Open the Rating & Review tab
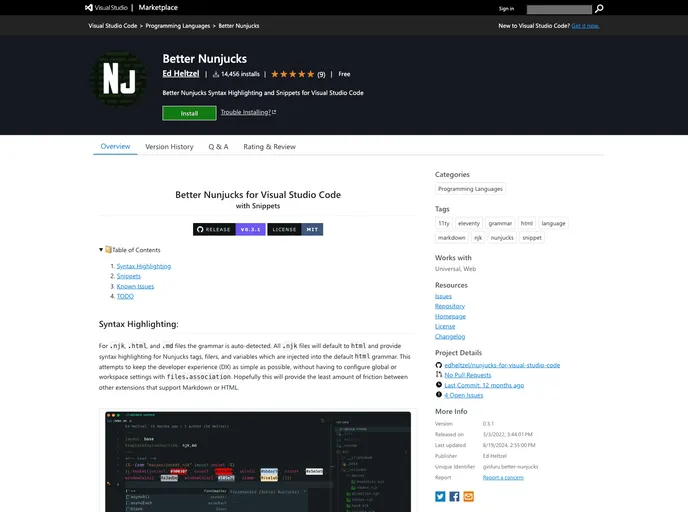The width and height of the screenshot is (688, 512). click(x=269, y=147)
